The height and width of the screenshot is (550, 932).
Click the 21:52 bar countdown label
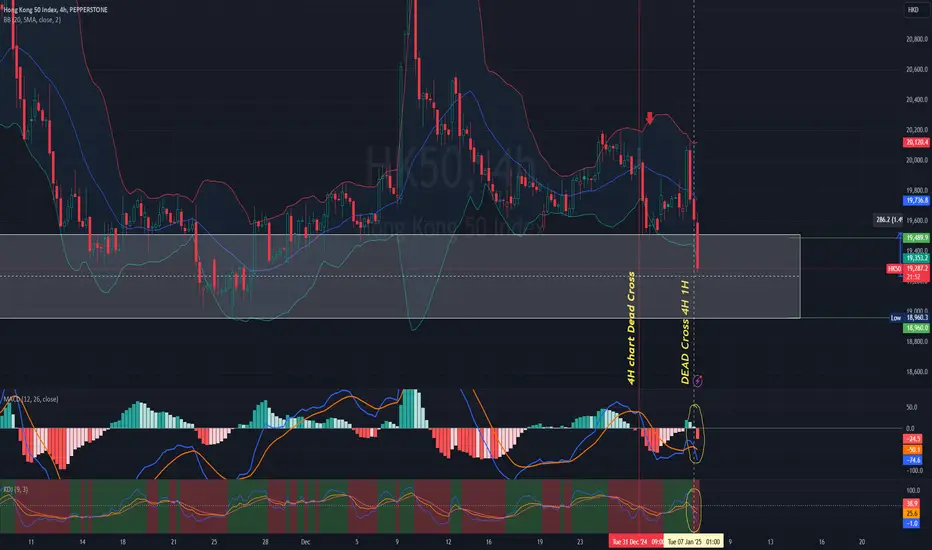(x=916, y=277)
